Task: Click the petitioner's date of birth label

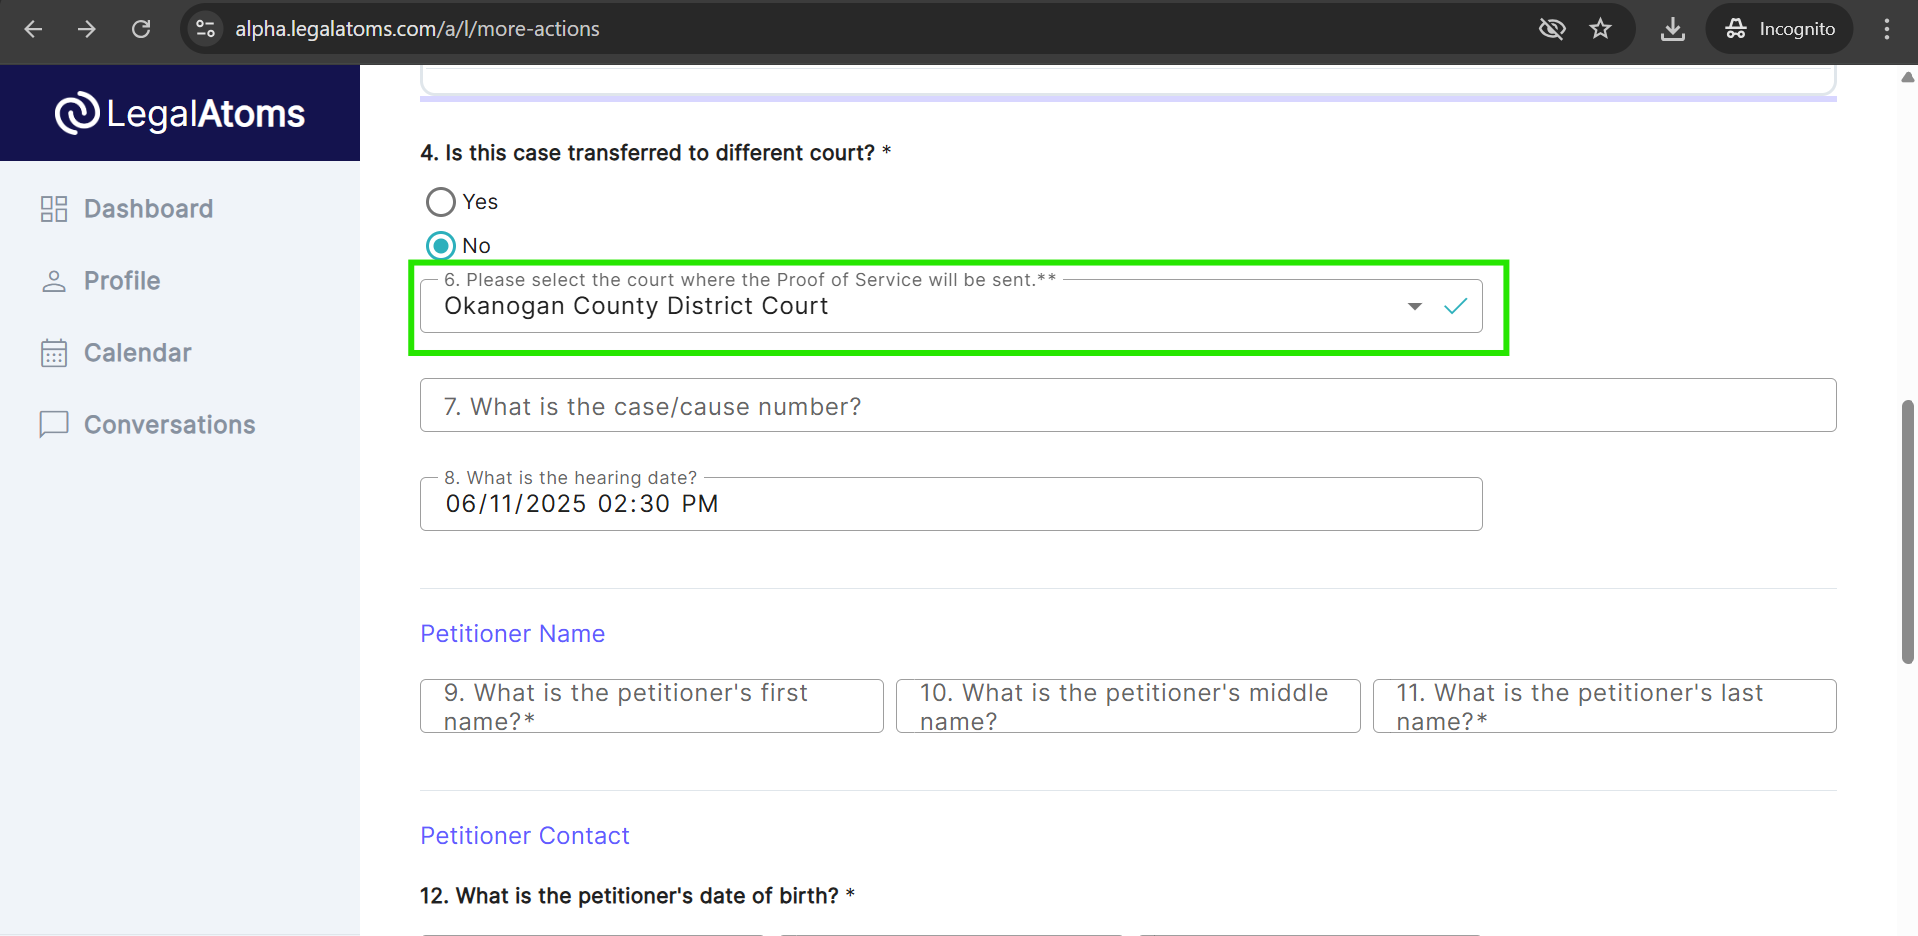Action: click(637, 896)
